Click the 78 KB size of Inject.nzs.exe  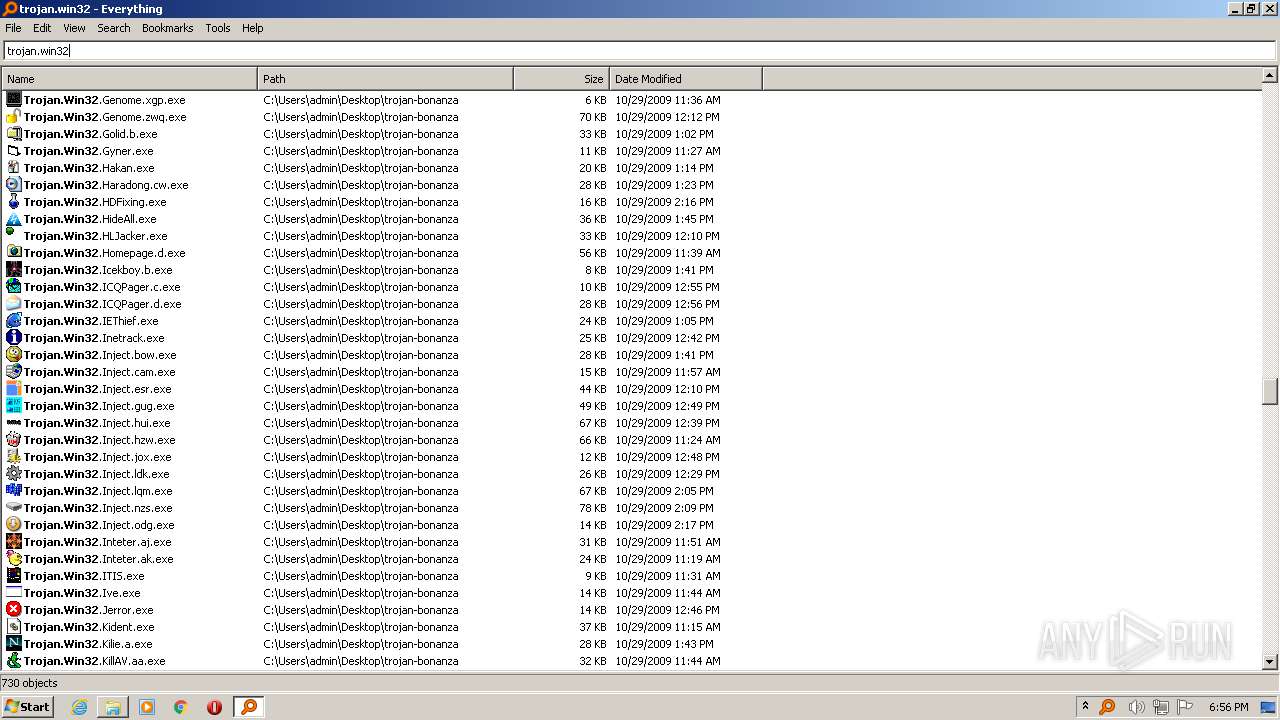(x=593, y=508)
